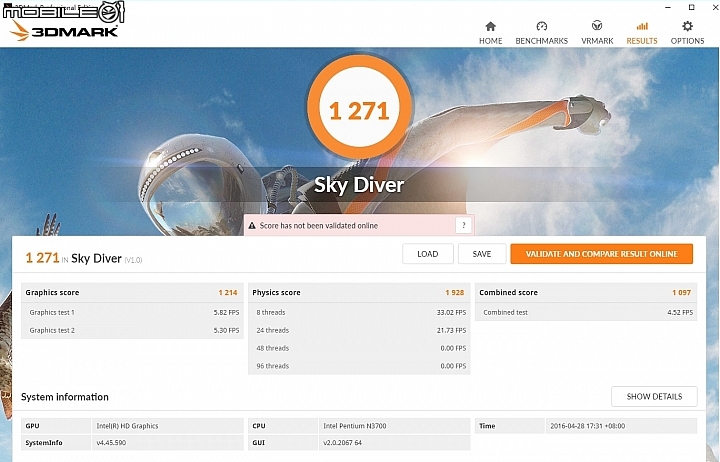Click the 1 214 graphics score value

click(x=228, y=293)
